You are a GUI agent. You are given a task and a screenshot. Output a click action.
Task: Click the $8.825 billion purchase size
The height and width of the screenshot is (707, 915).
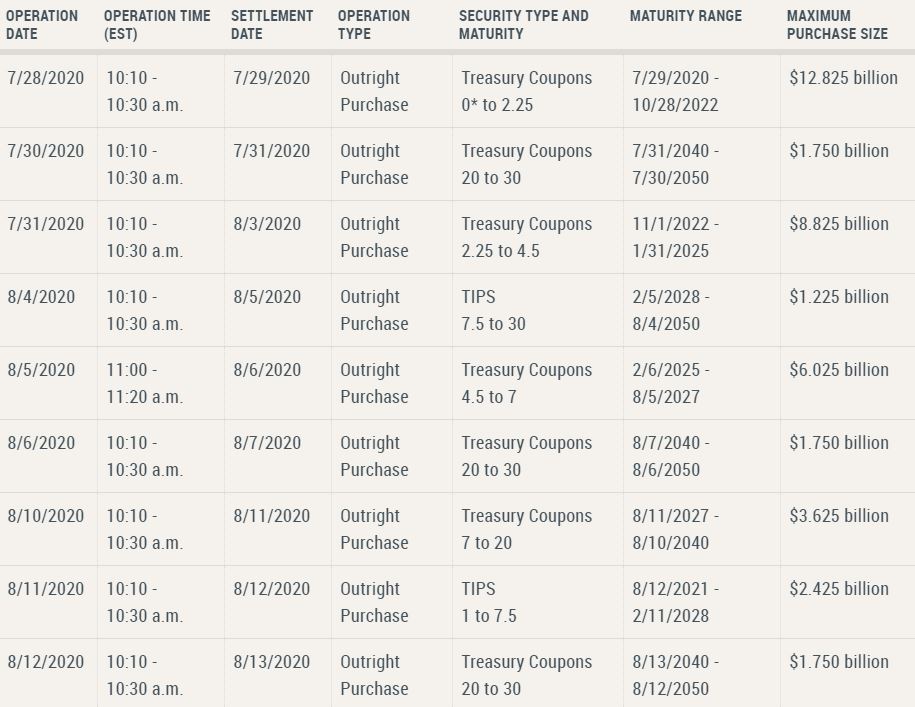pos(839,224)
